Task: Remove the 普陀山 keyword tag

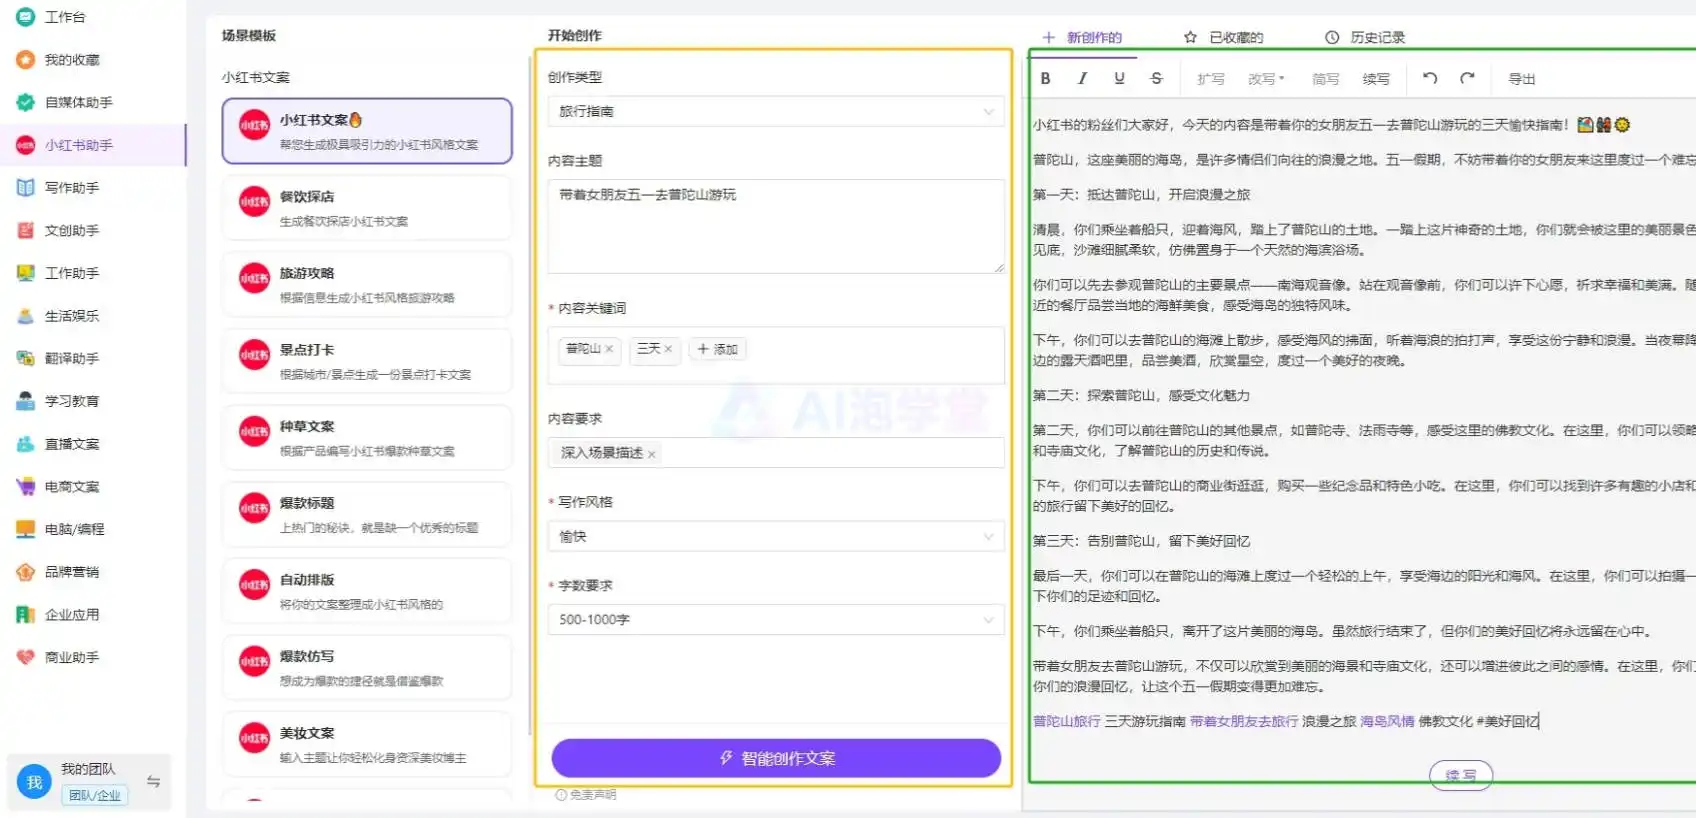Action: pyautogui.click(x=609, y=349)
